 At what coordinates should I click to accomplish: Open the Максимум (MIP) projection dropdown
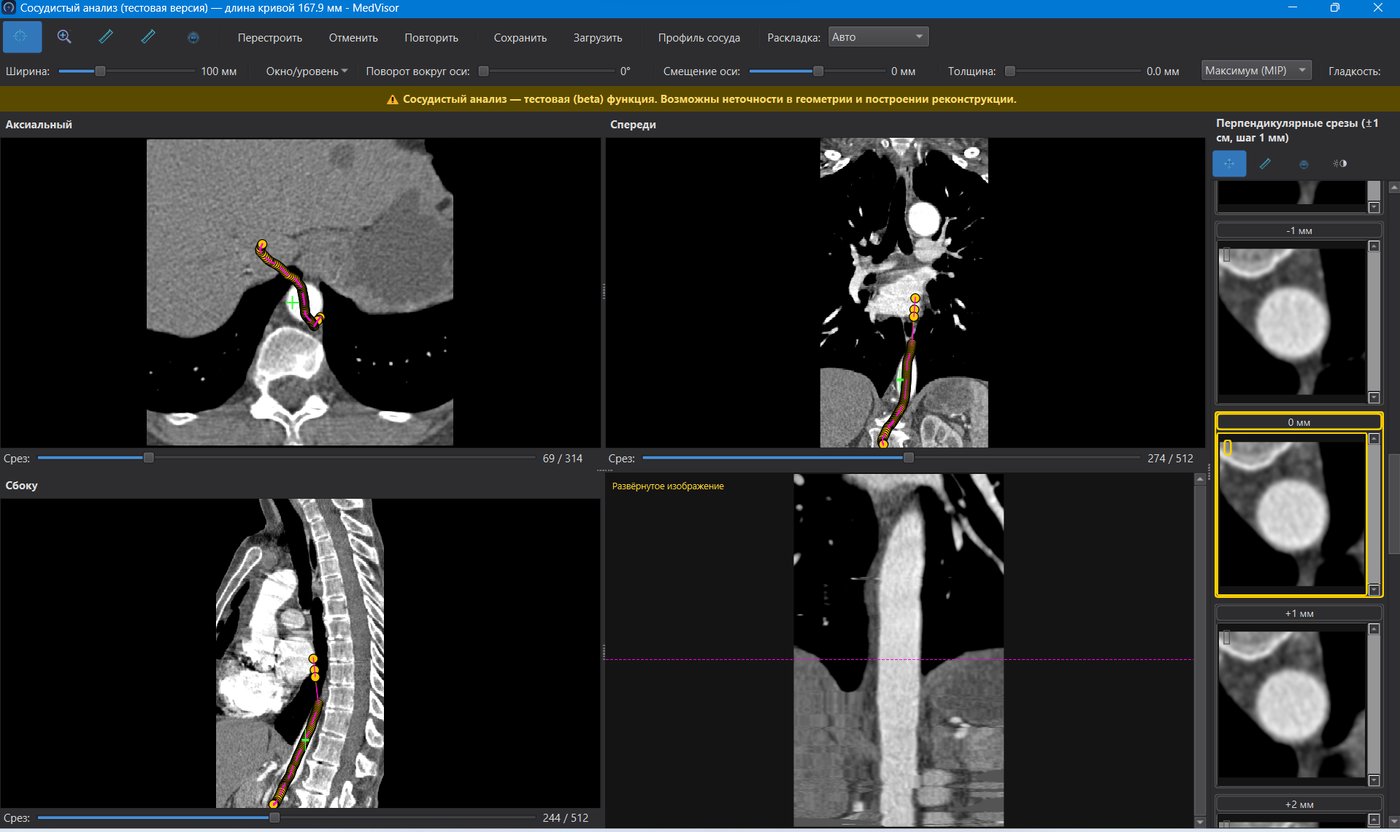click(1257, 70)
